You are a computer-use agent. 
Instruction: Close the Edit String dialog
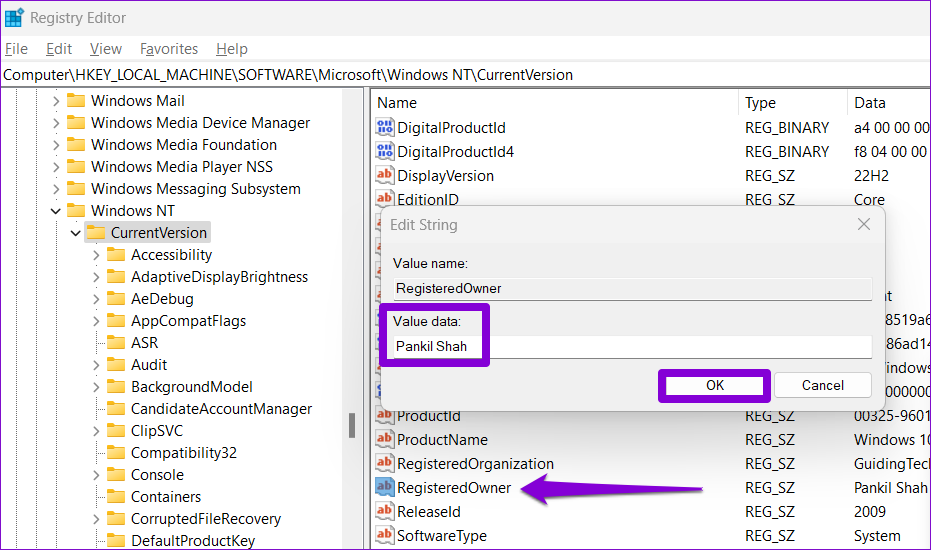(864, 225)
